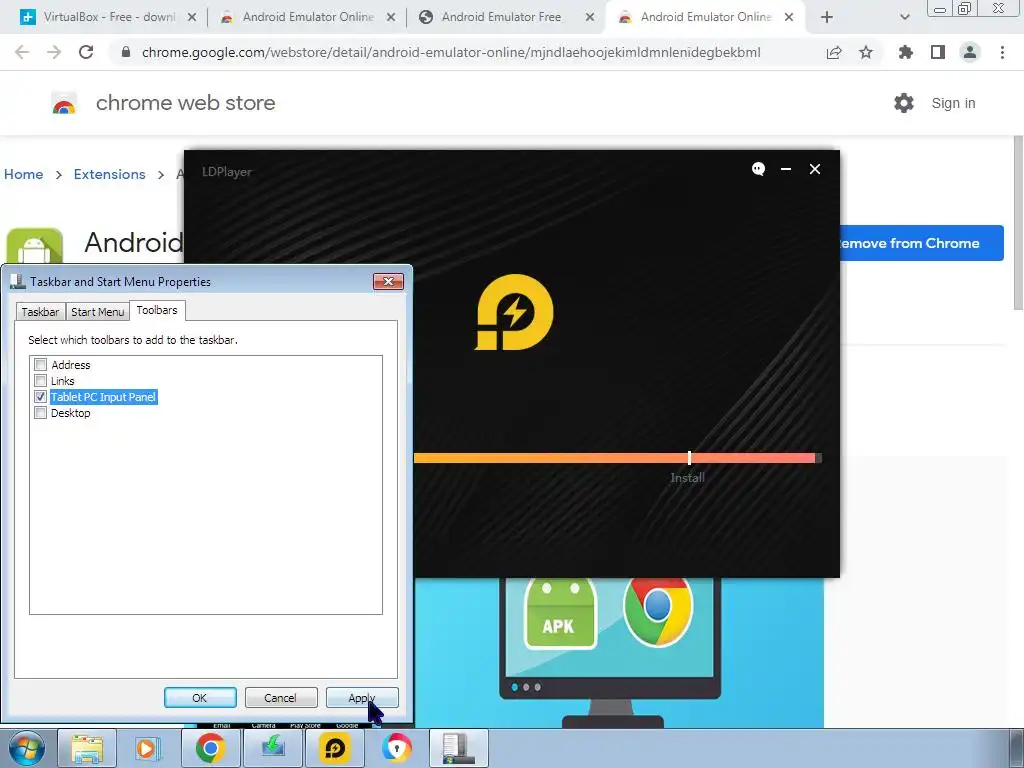This screenshot has height=768, width=1024.
Task: Switch to LDPlayer in the taskbar
Action: tap(335, 748)
